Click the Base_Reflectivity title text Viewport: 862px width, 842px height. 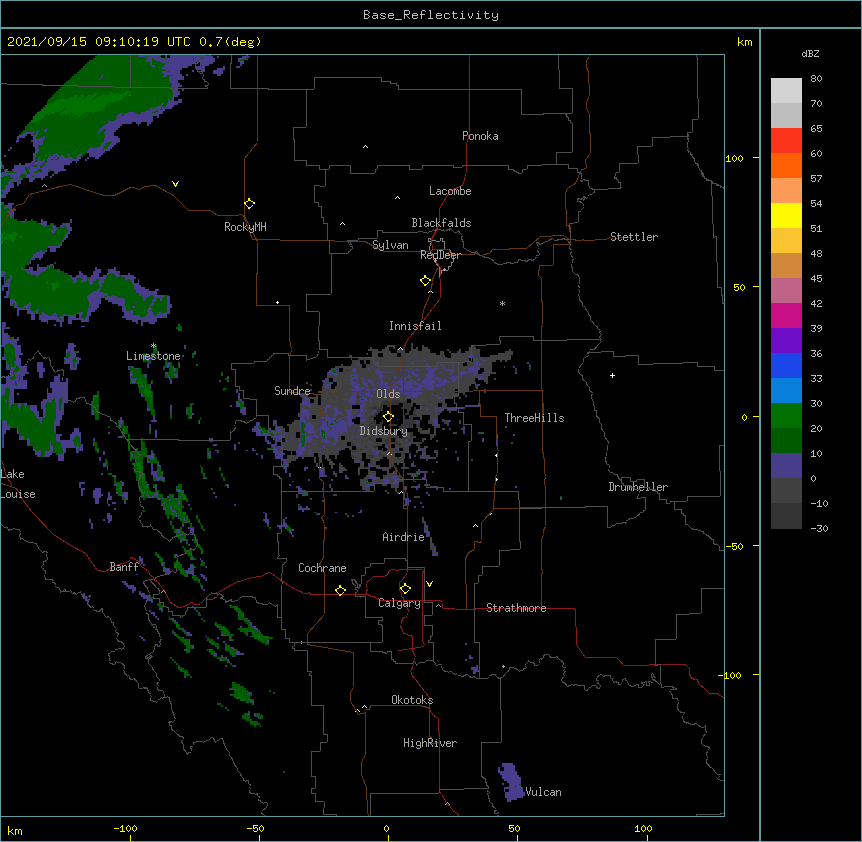[431, 15]
